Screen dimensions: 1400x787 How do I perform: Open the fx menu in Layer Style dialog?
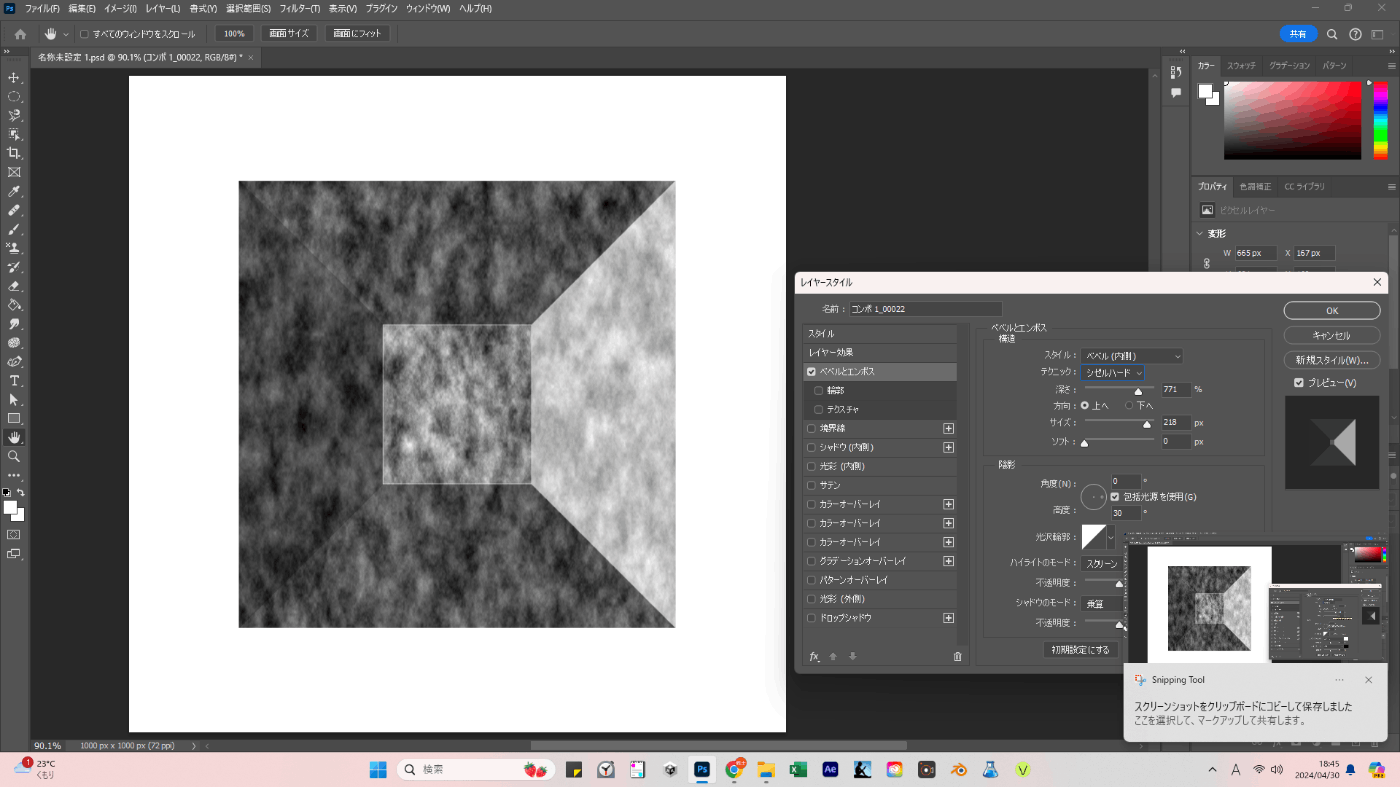(x=814, y=657)
